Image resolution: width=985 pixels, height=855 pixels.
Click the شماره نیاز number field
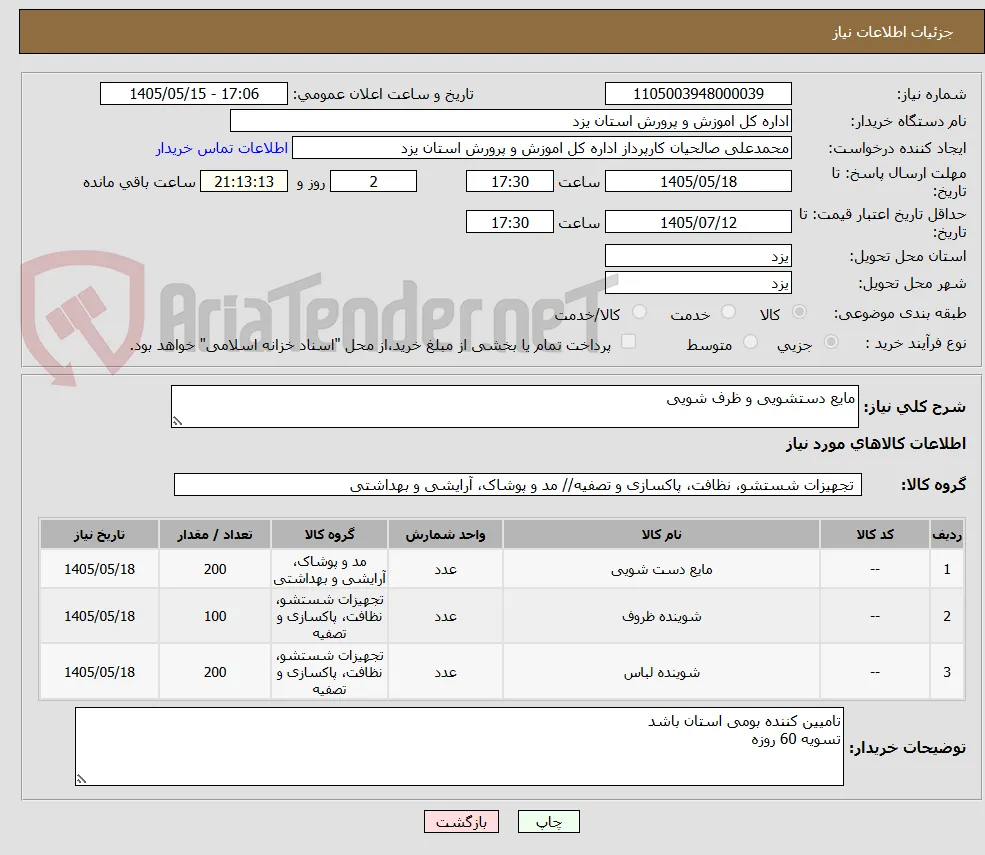click(698, 94)
